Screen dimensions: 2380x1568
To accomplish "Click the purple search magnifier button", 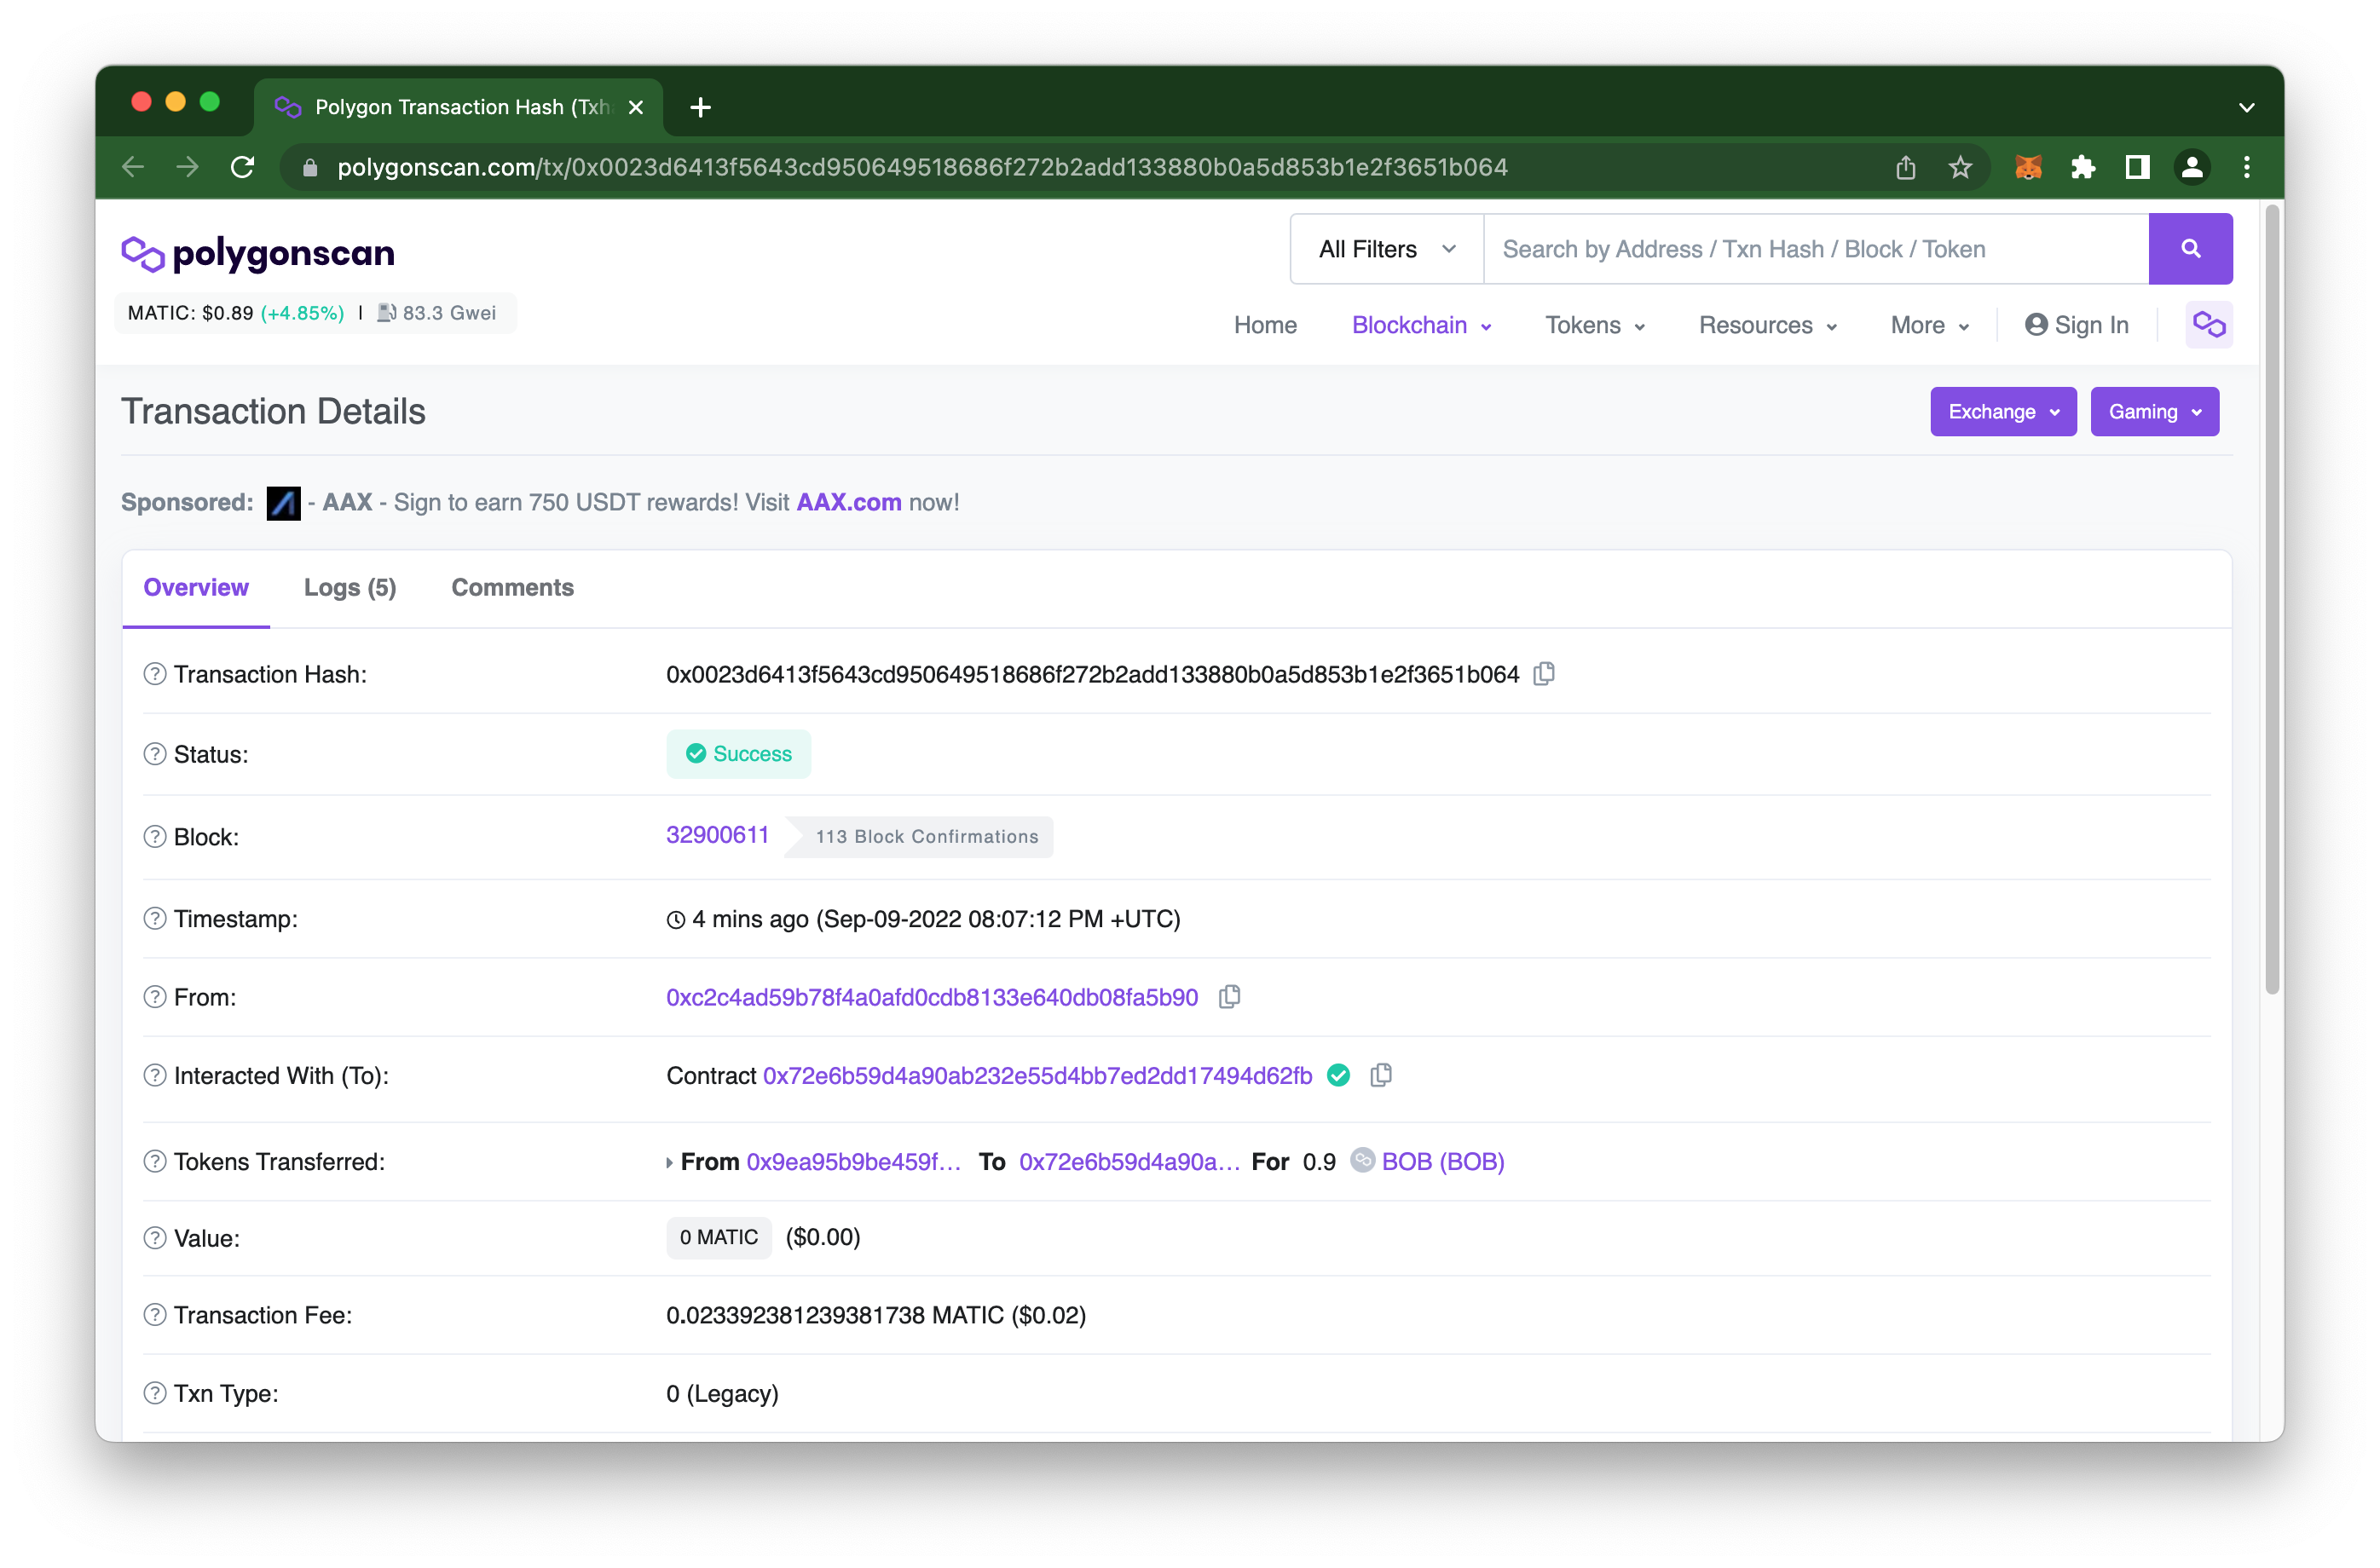I will [2190, 248].
